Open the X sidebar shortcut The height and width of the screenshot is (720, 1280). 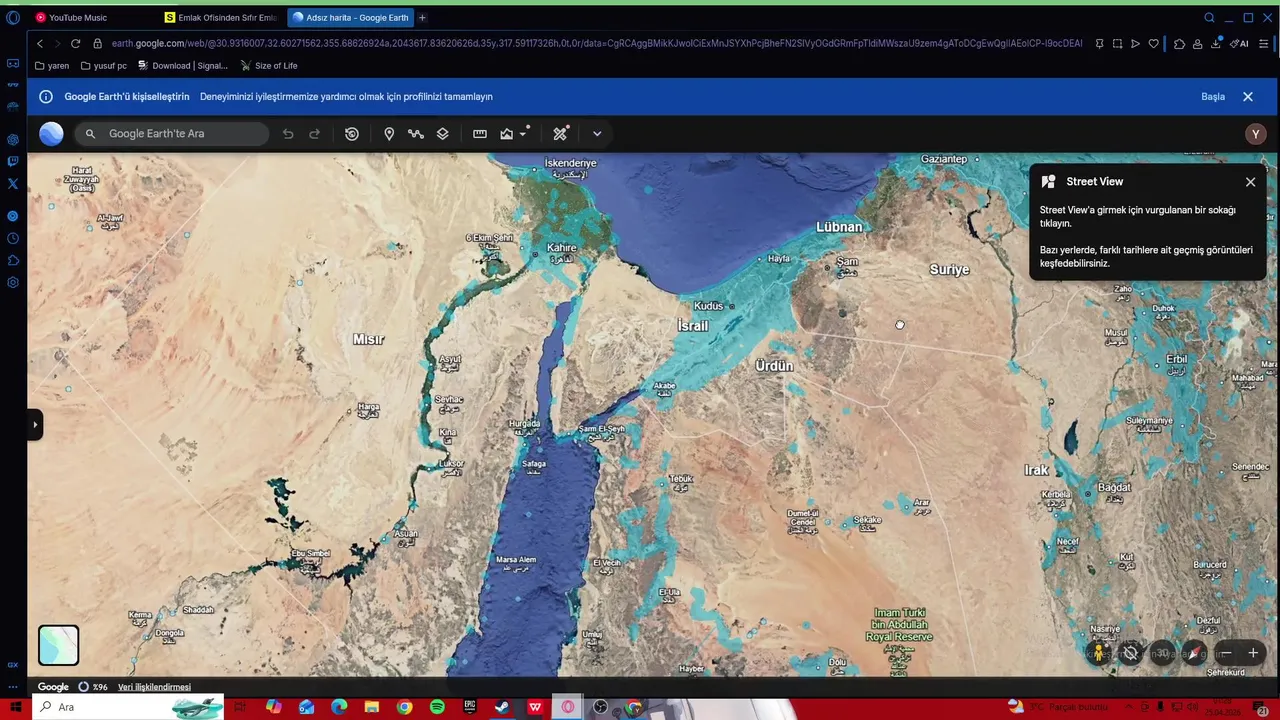tap(13, 184)
